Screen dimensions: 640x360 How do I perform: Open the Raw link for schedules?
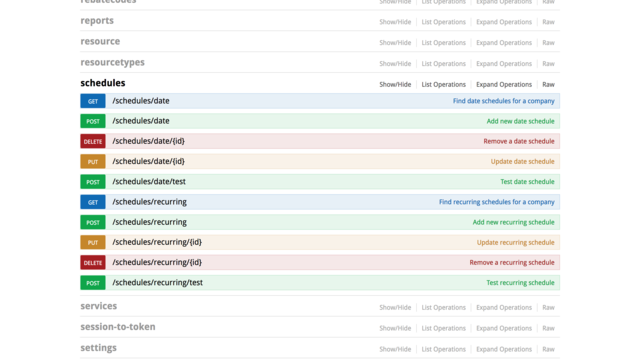tap(548, 84)
